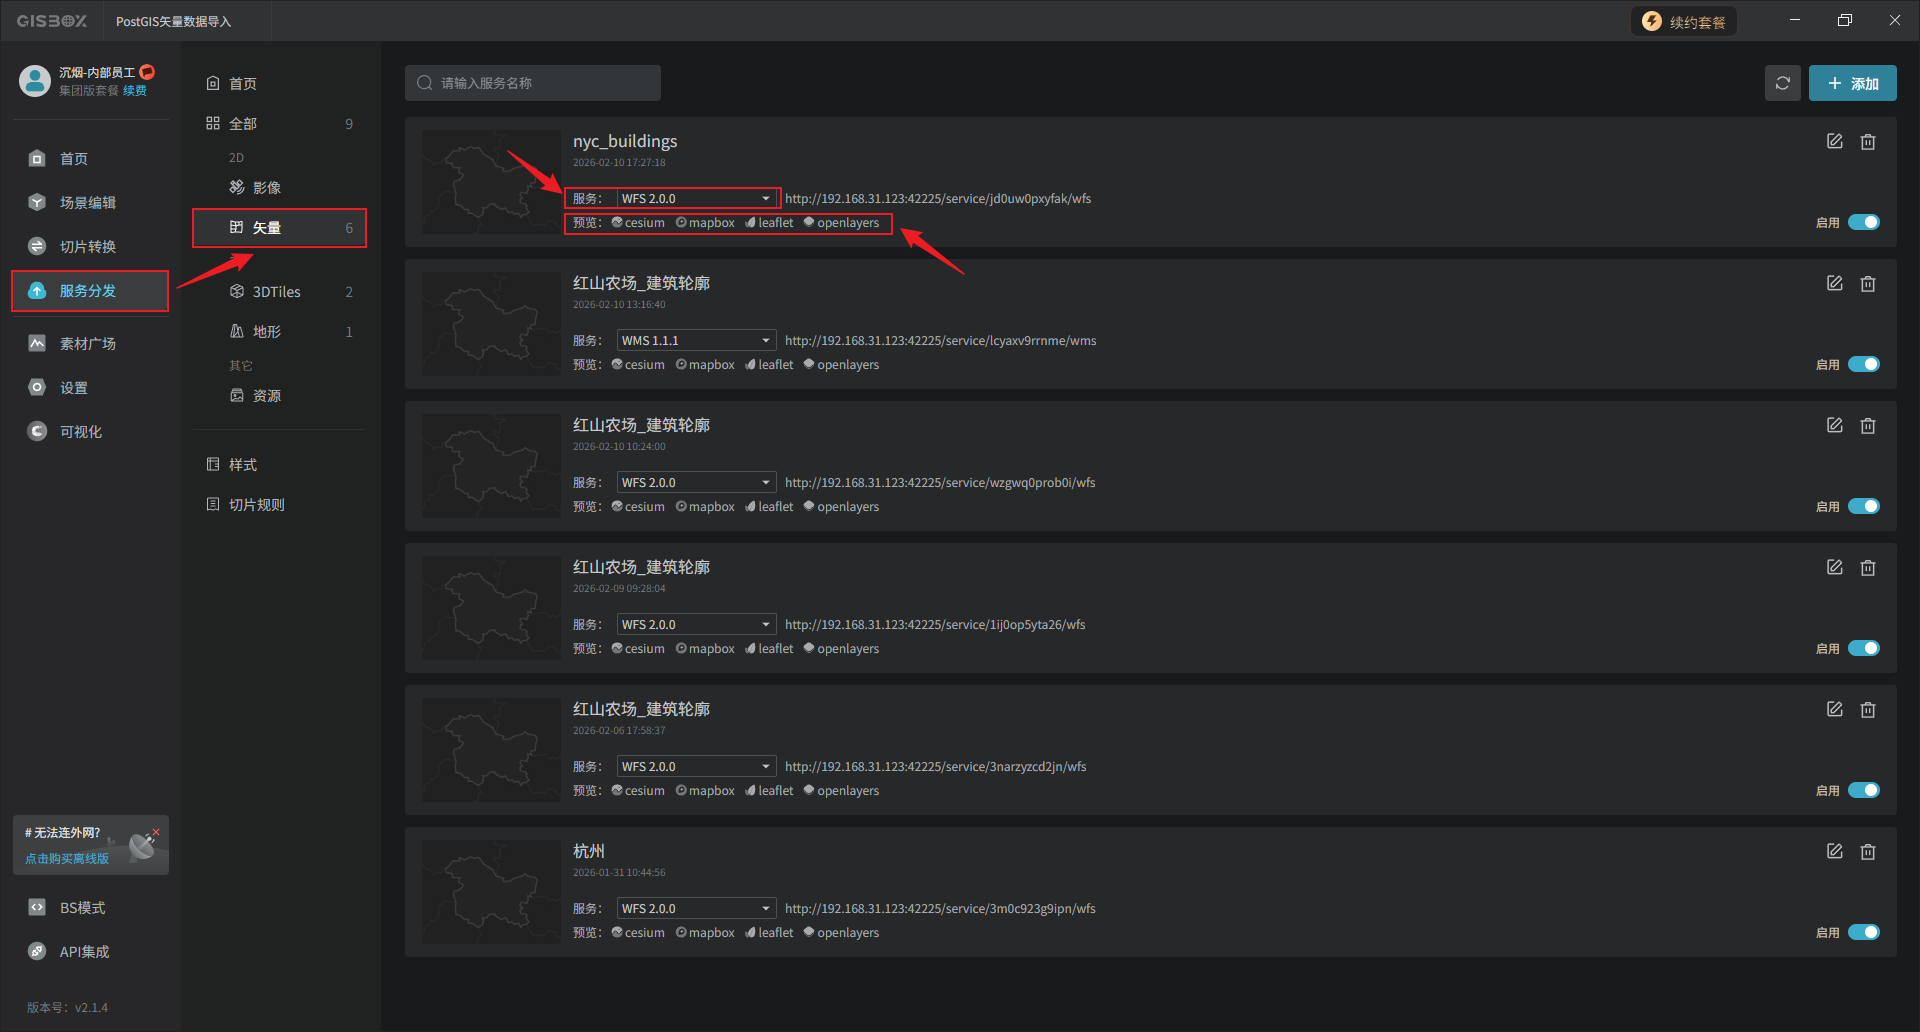
Task: Delete the nyc_buildings service entry
Action: 1867,142
